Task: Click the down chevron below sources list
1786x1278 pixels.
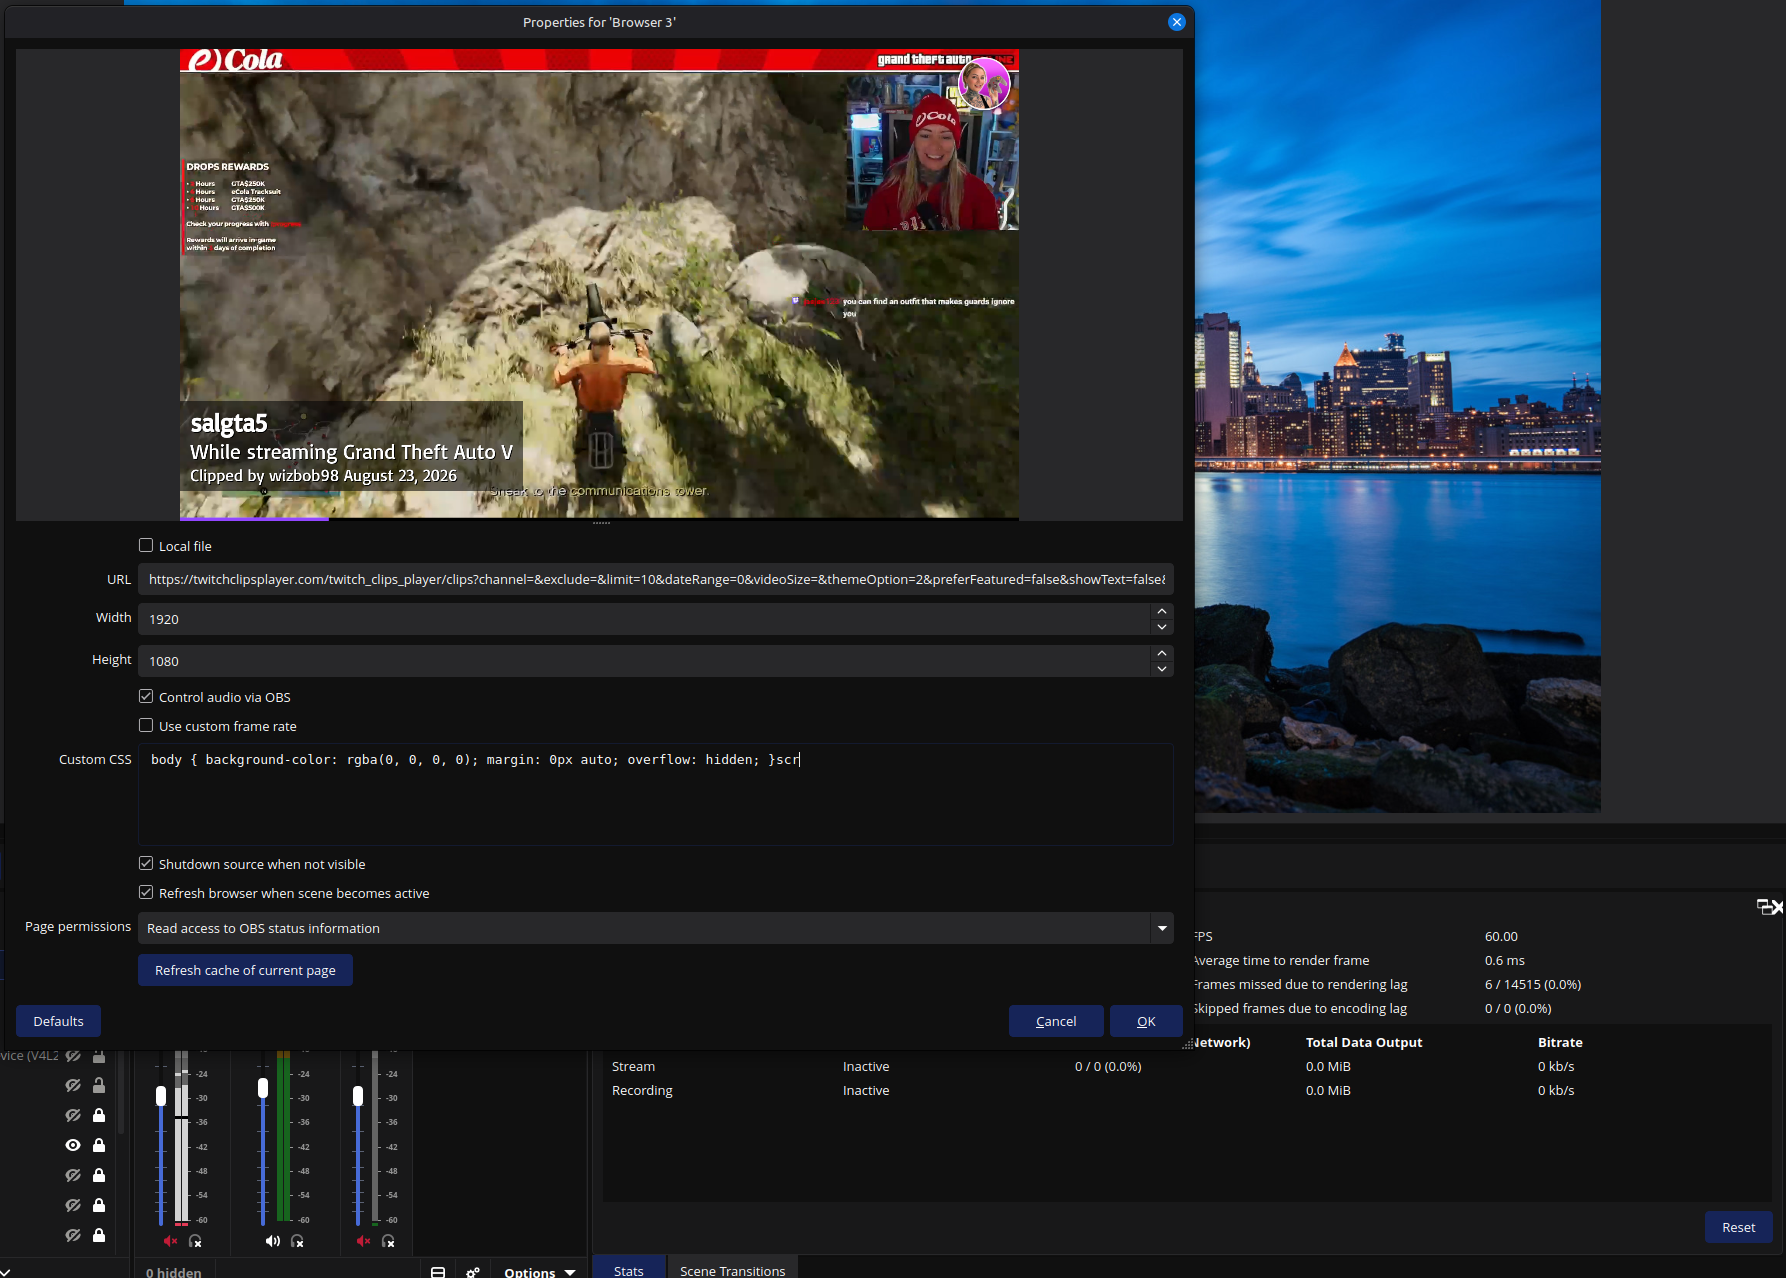Action: pyautogui.click(x=6, y=1271)
